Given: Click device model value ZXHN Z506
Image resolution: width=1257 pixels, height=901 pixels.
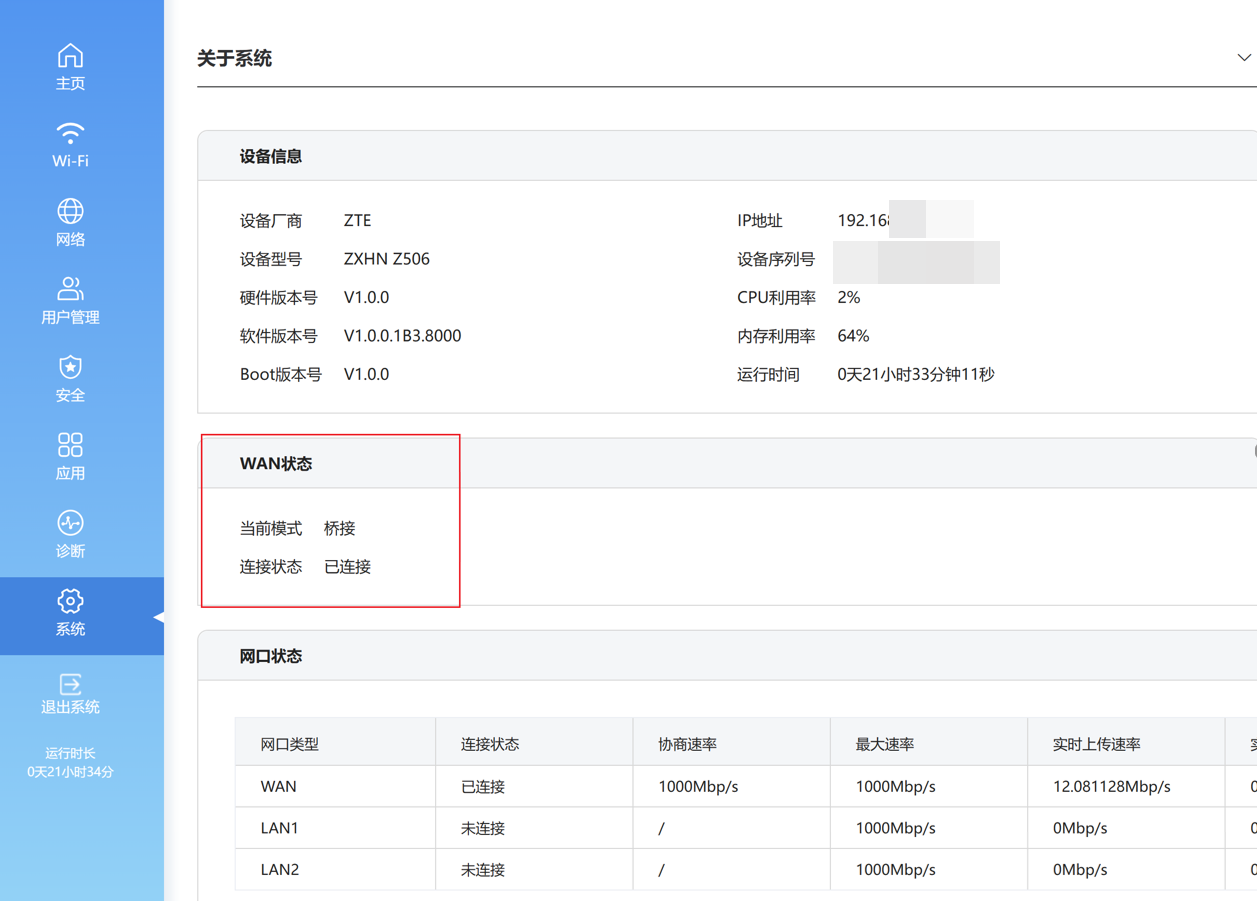Looking at the screenshot, I should [387, 259].
